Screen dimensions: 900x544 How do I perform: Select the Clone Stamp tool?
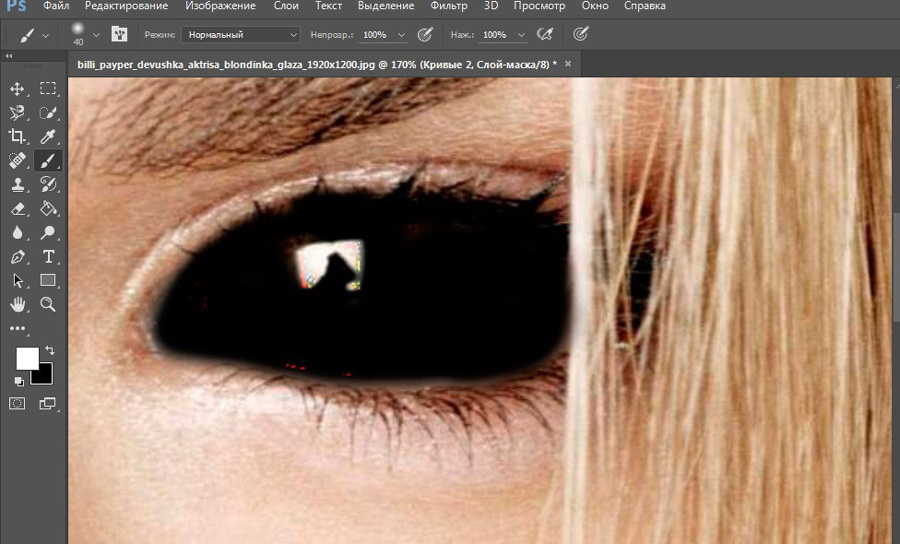coord(17,185)
